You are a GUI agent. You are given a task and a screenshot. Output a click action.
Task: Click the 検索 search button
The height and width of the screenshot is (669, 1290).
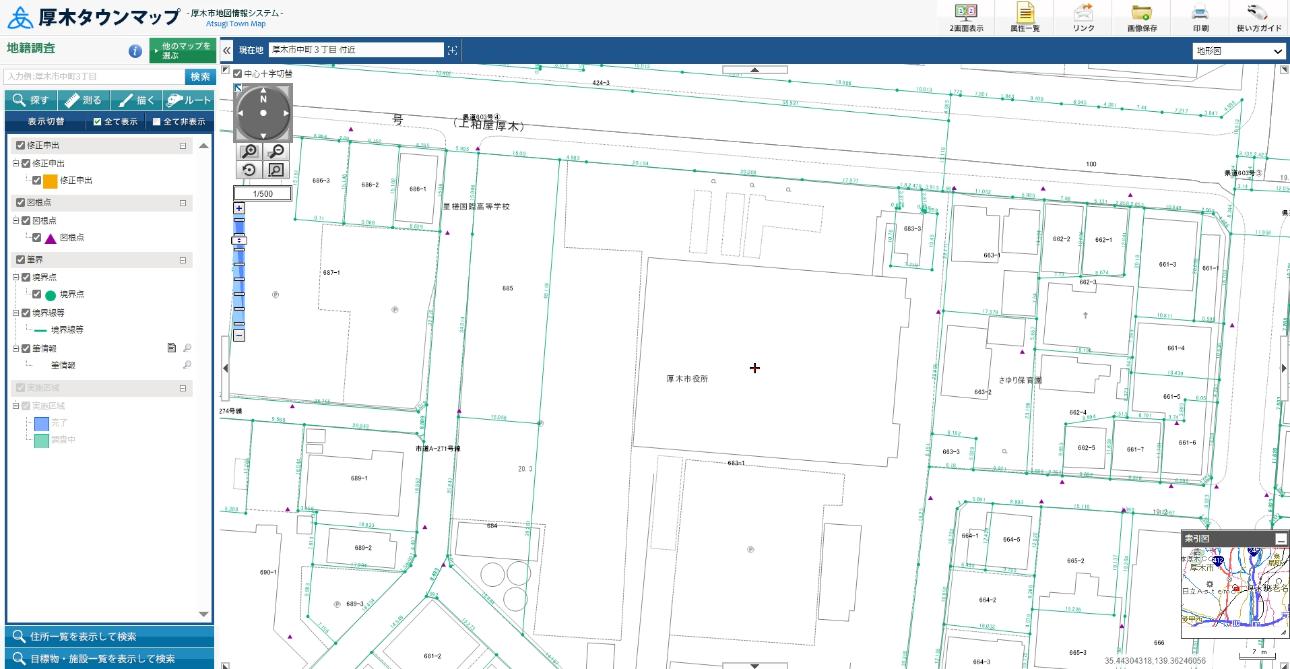pos(199,76)
